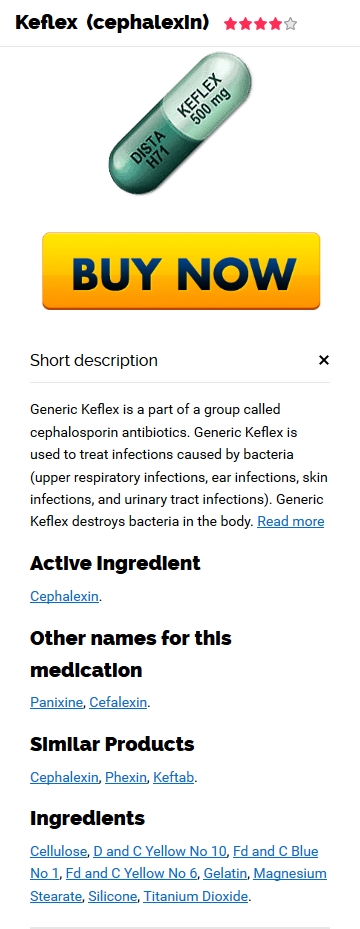
Task: Open the Phexin similar product link
Action: [x=126, y=777]
